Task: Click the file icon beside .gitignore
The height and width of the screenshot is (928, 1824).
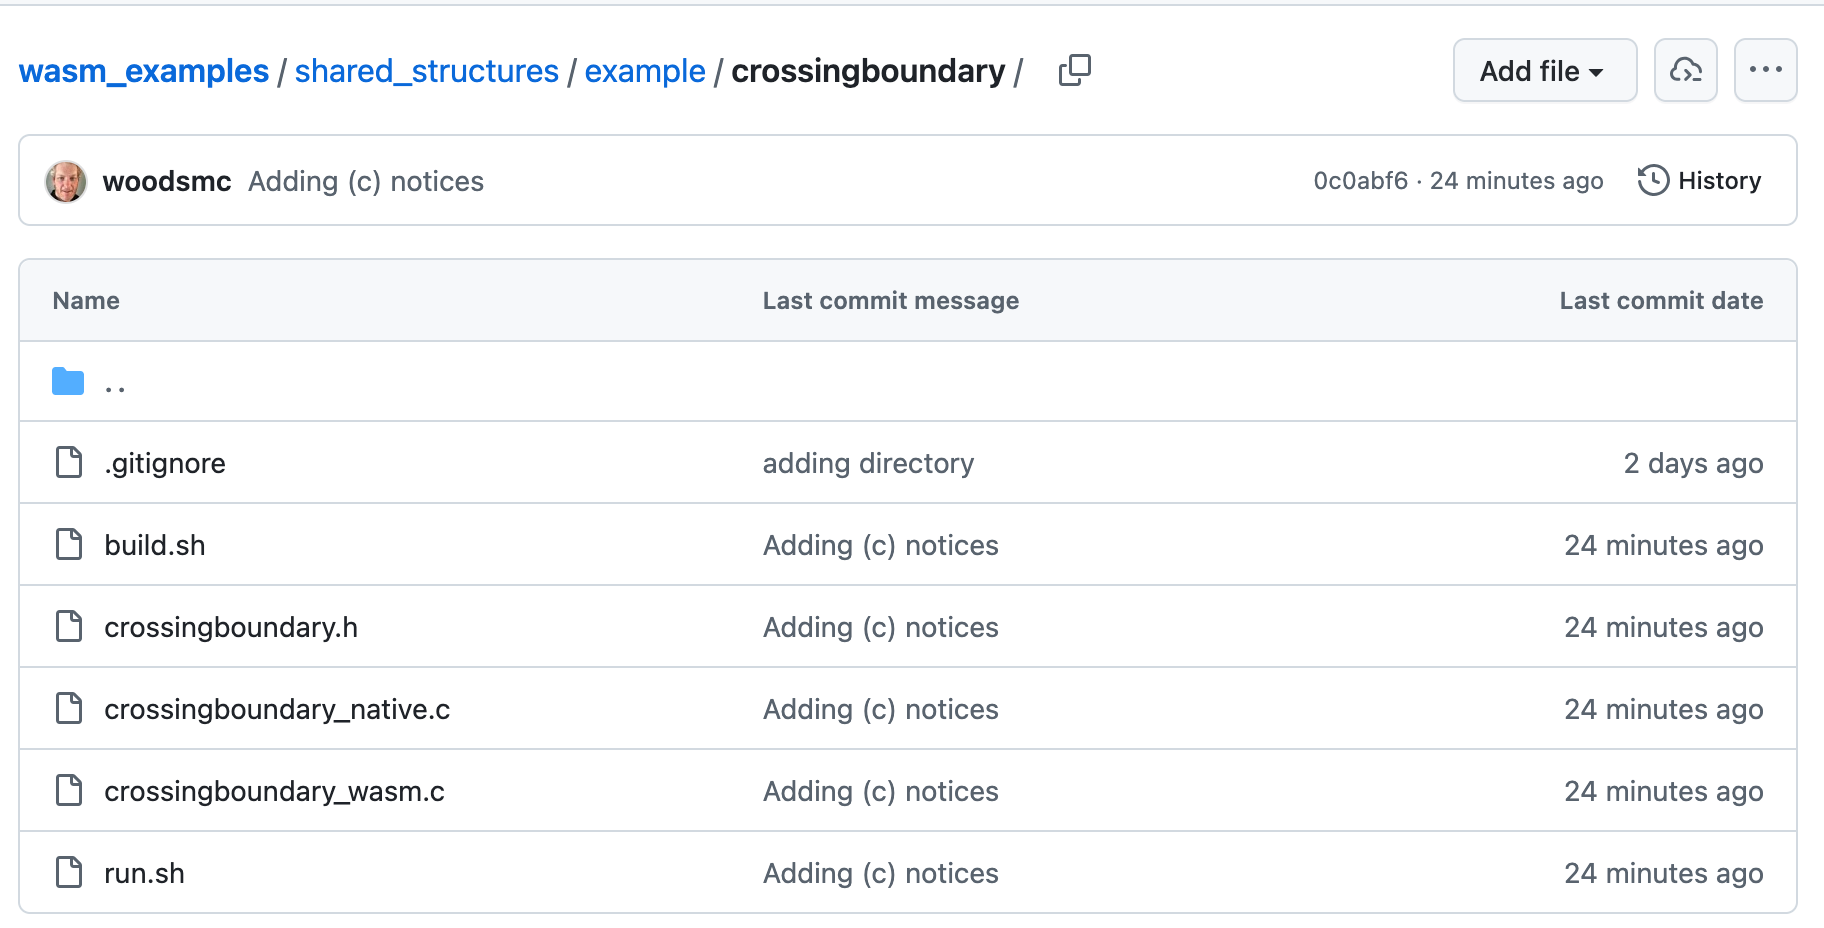Action: 68,462
